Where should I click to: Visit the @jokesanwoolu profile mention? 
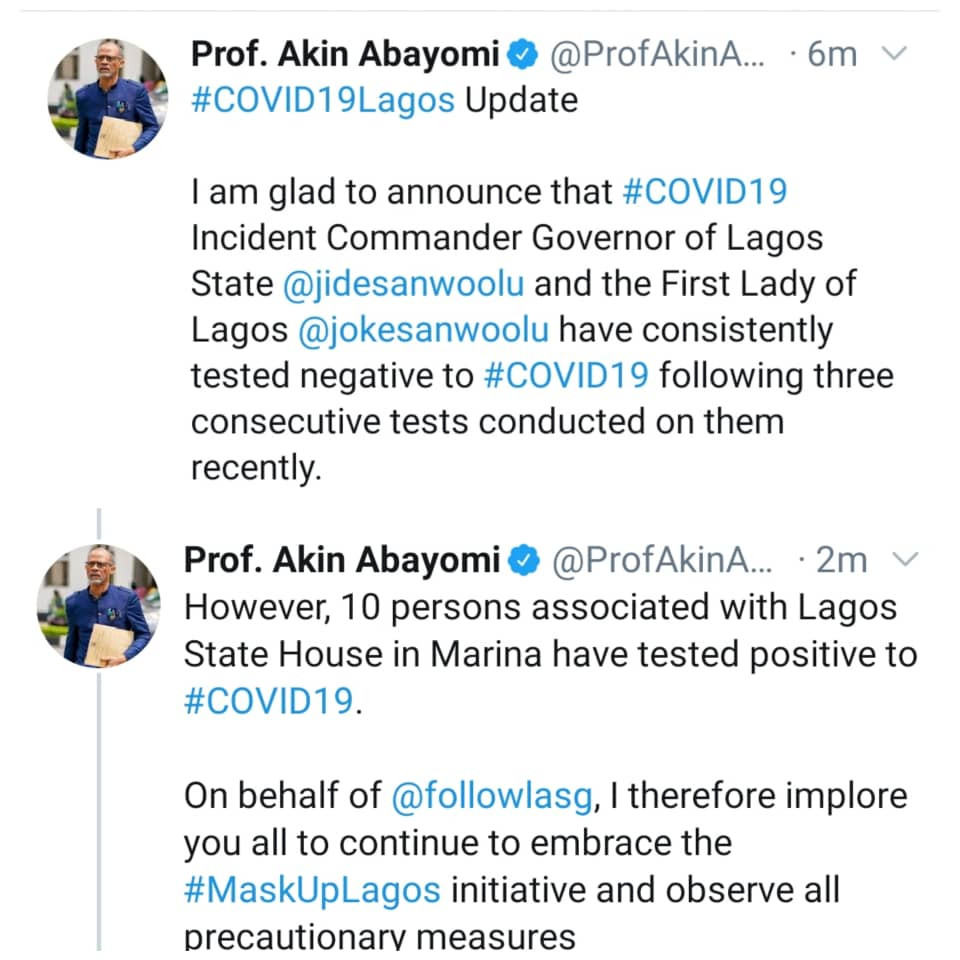coord(424,331)
